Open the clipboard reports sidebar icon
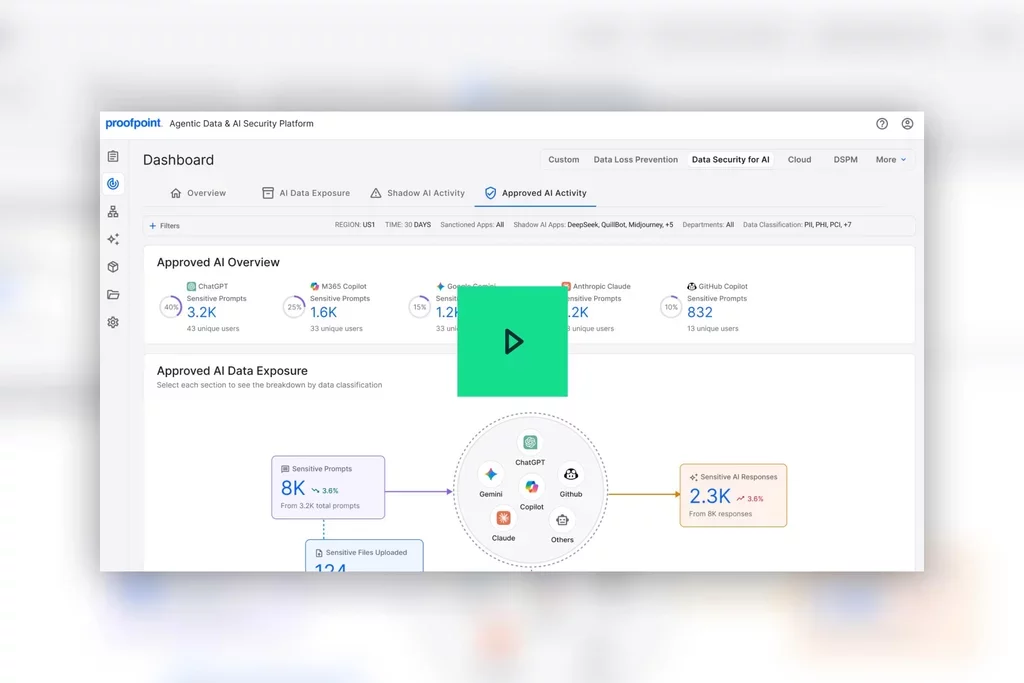The image size is (1024, 683). [113, 156]
